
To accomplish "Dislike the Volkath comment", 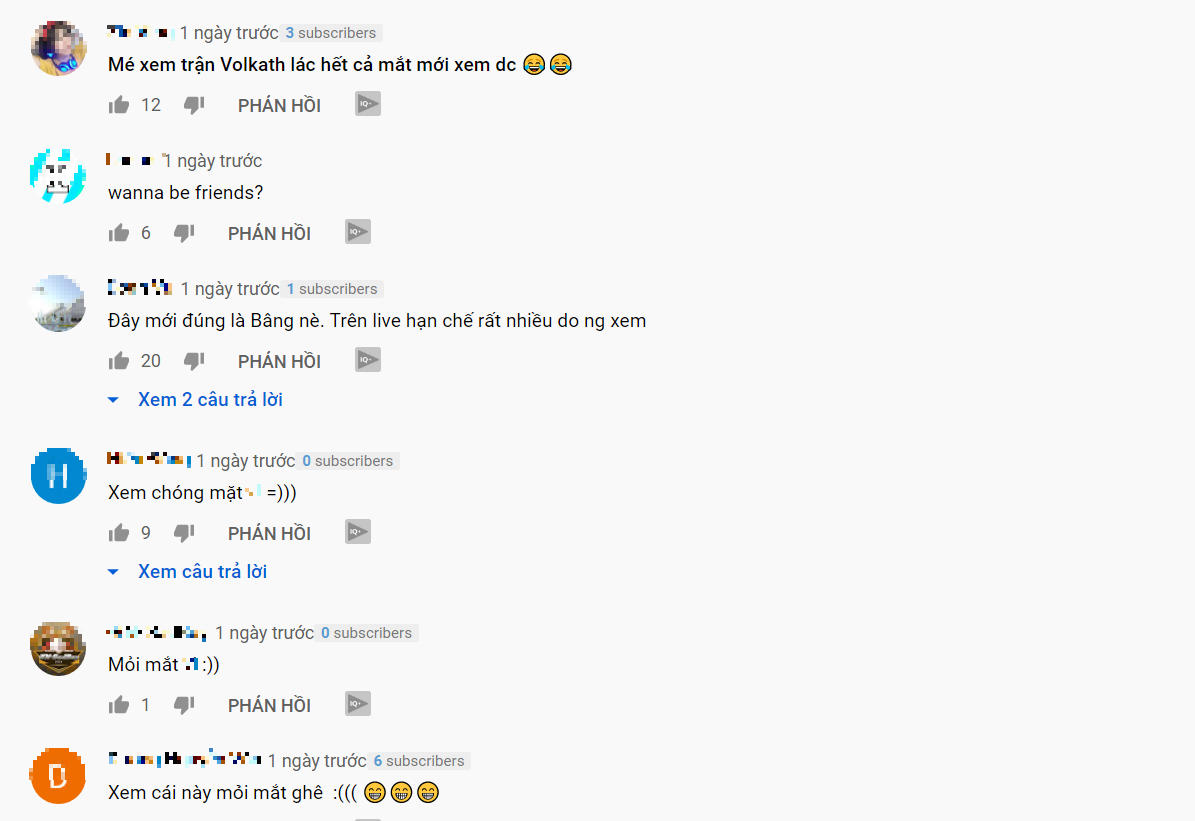I will click(x=194, y=105).
